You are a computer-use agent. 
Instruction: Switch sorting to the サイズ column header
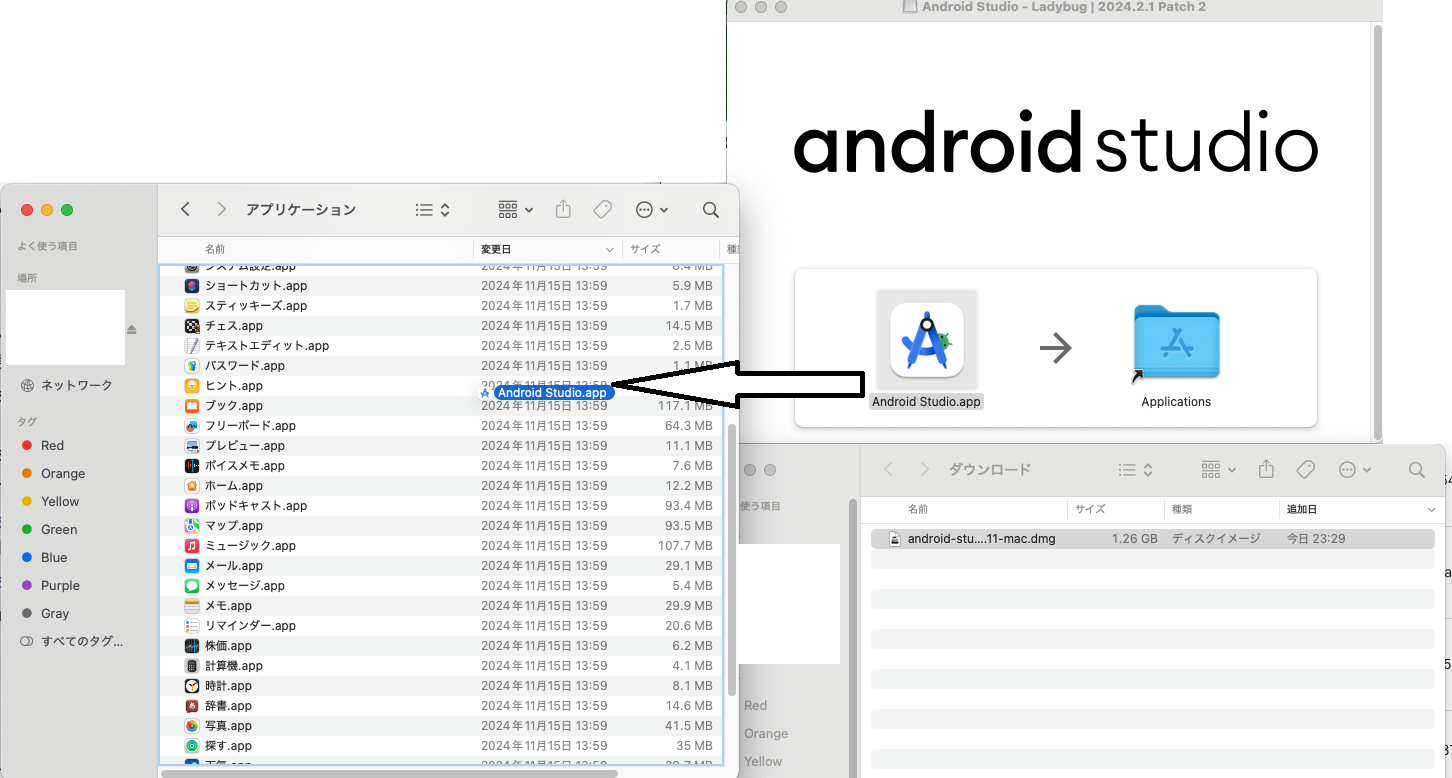coord(644,249)
